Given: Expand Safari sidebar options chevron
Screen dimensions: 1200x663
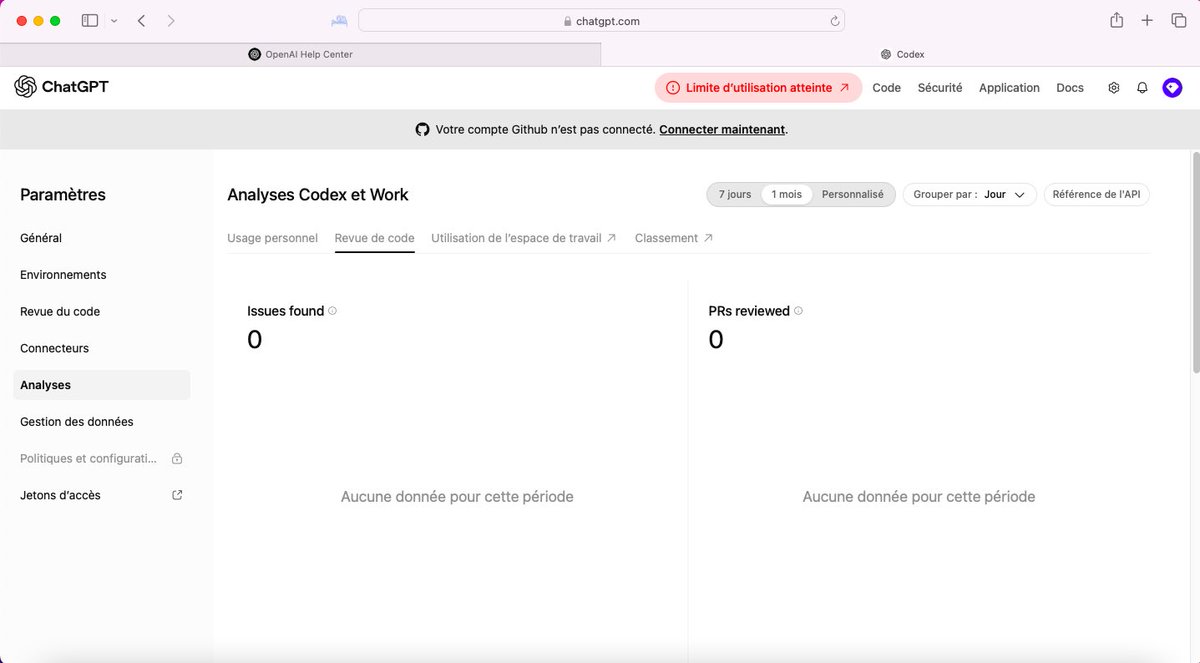Looking at the screenshot, I should 114,21.
